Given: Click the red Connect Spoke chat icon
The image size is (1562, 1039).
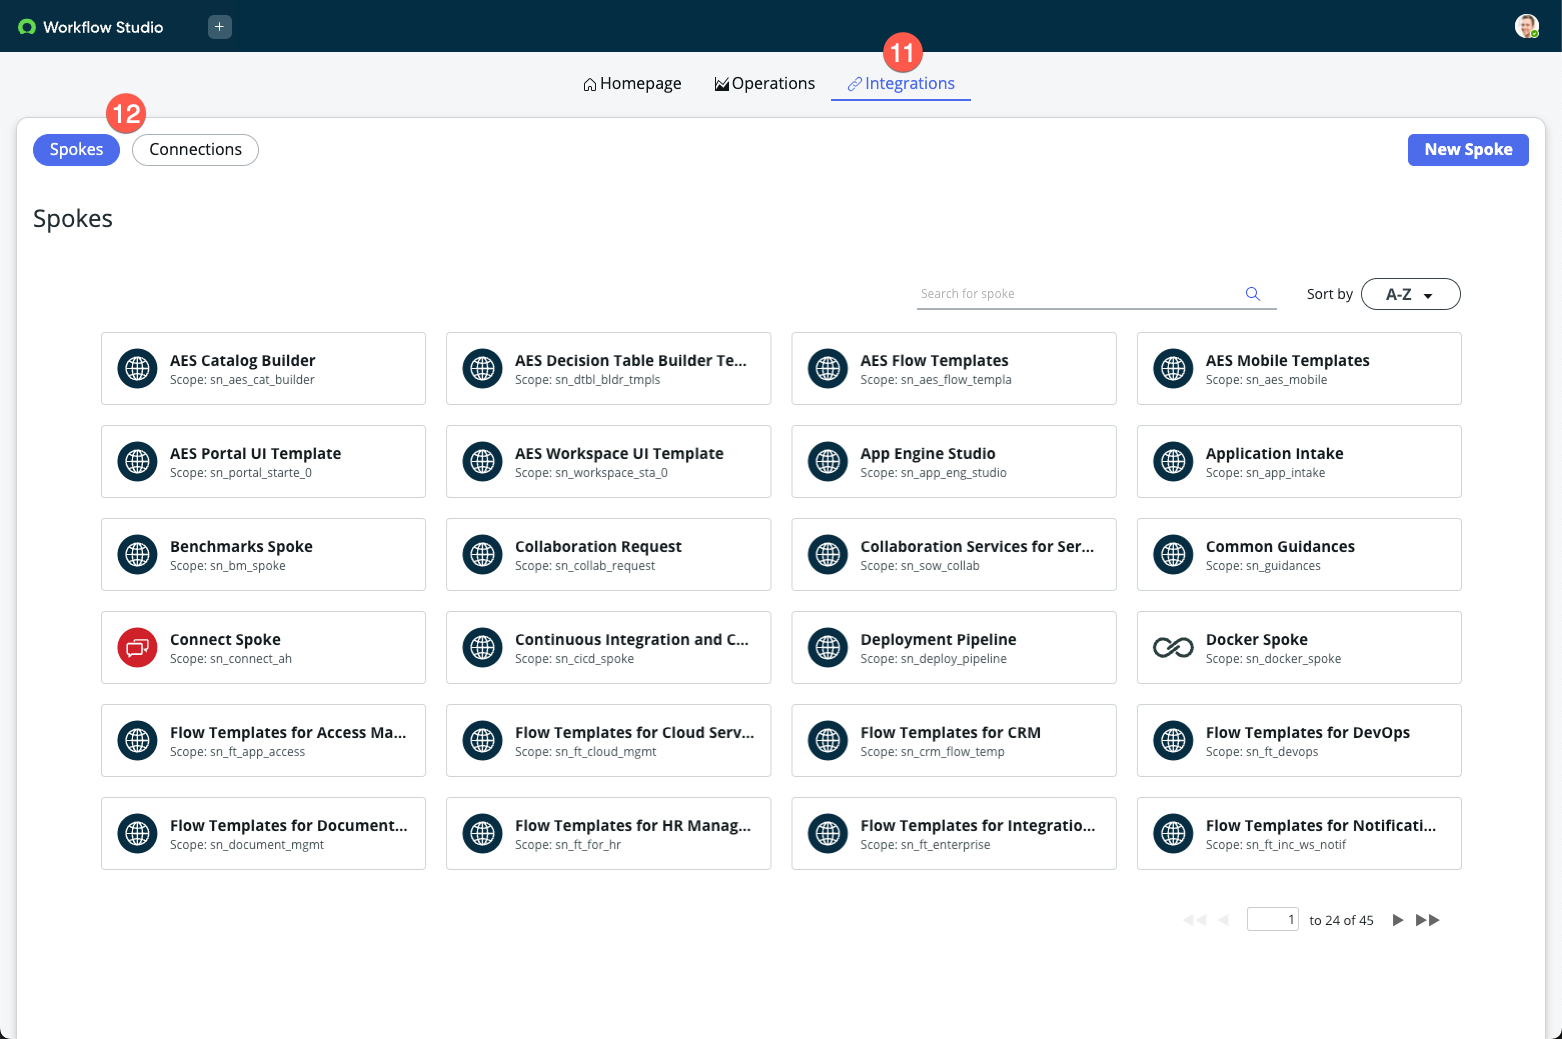Looking at the screenshot, I should pos(138,648).
